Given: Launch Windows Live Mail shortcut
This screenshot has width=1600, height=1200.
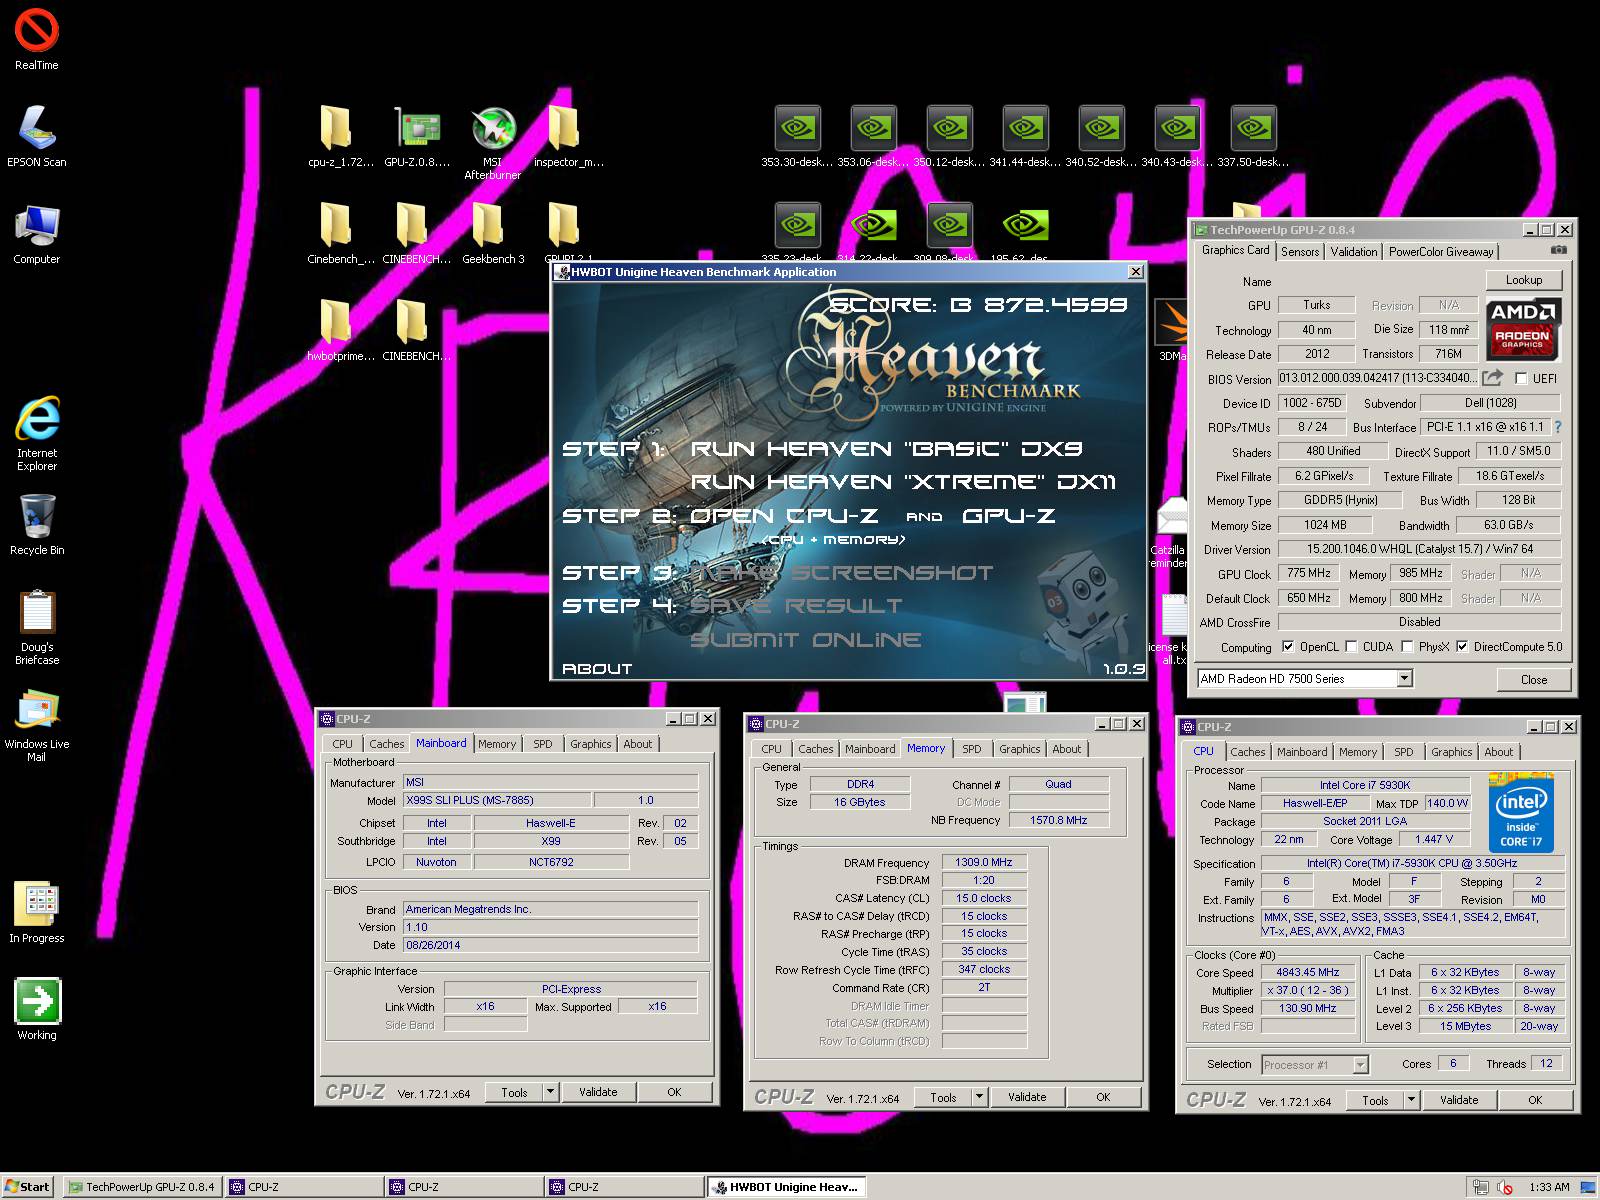Looking at the screenshot, I should pyautogui.click(x=37, y=725).
